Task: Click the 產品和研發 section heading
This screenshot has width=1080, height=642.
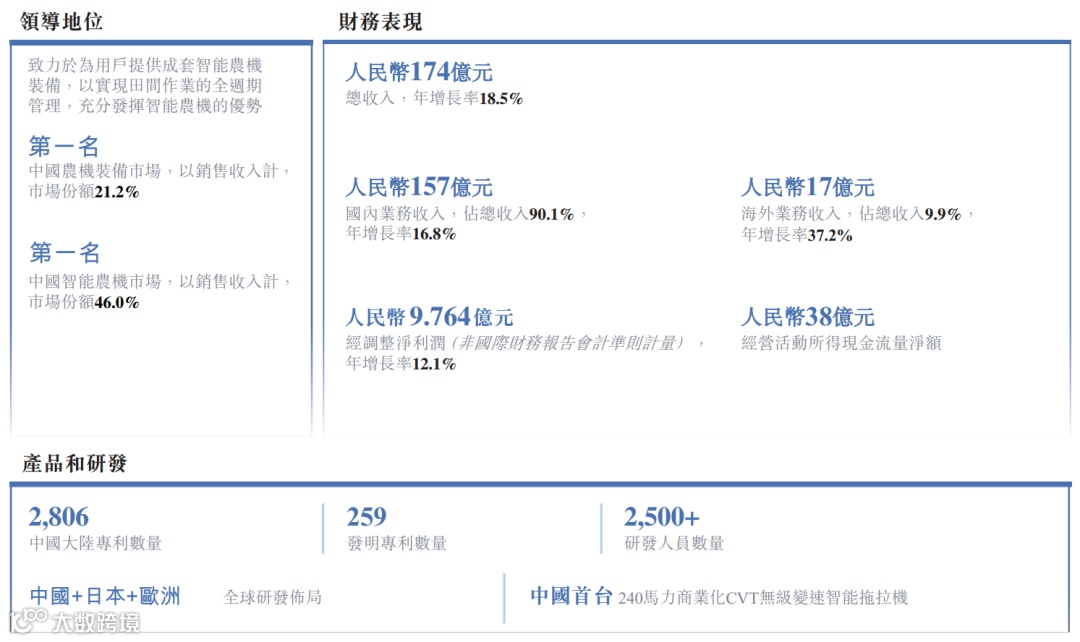Action: pos(74,463)
